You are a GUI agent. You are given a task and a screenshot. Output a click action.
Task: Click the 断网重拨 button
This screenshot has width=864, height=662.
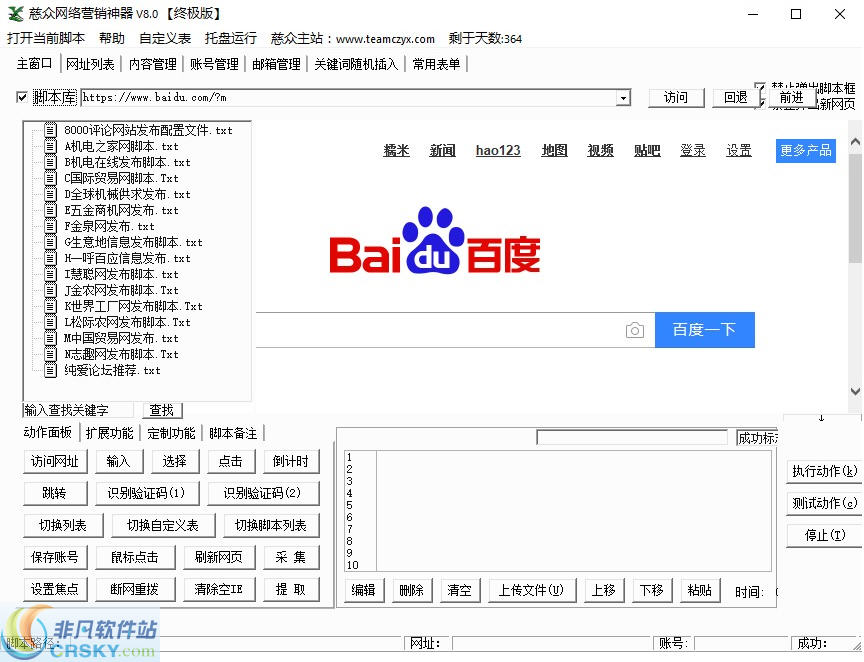pyautogui.click(x=134, y=589)
